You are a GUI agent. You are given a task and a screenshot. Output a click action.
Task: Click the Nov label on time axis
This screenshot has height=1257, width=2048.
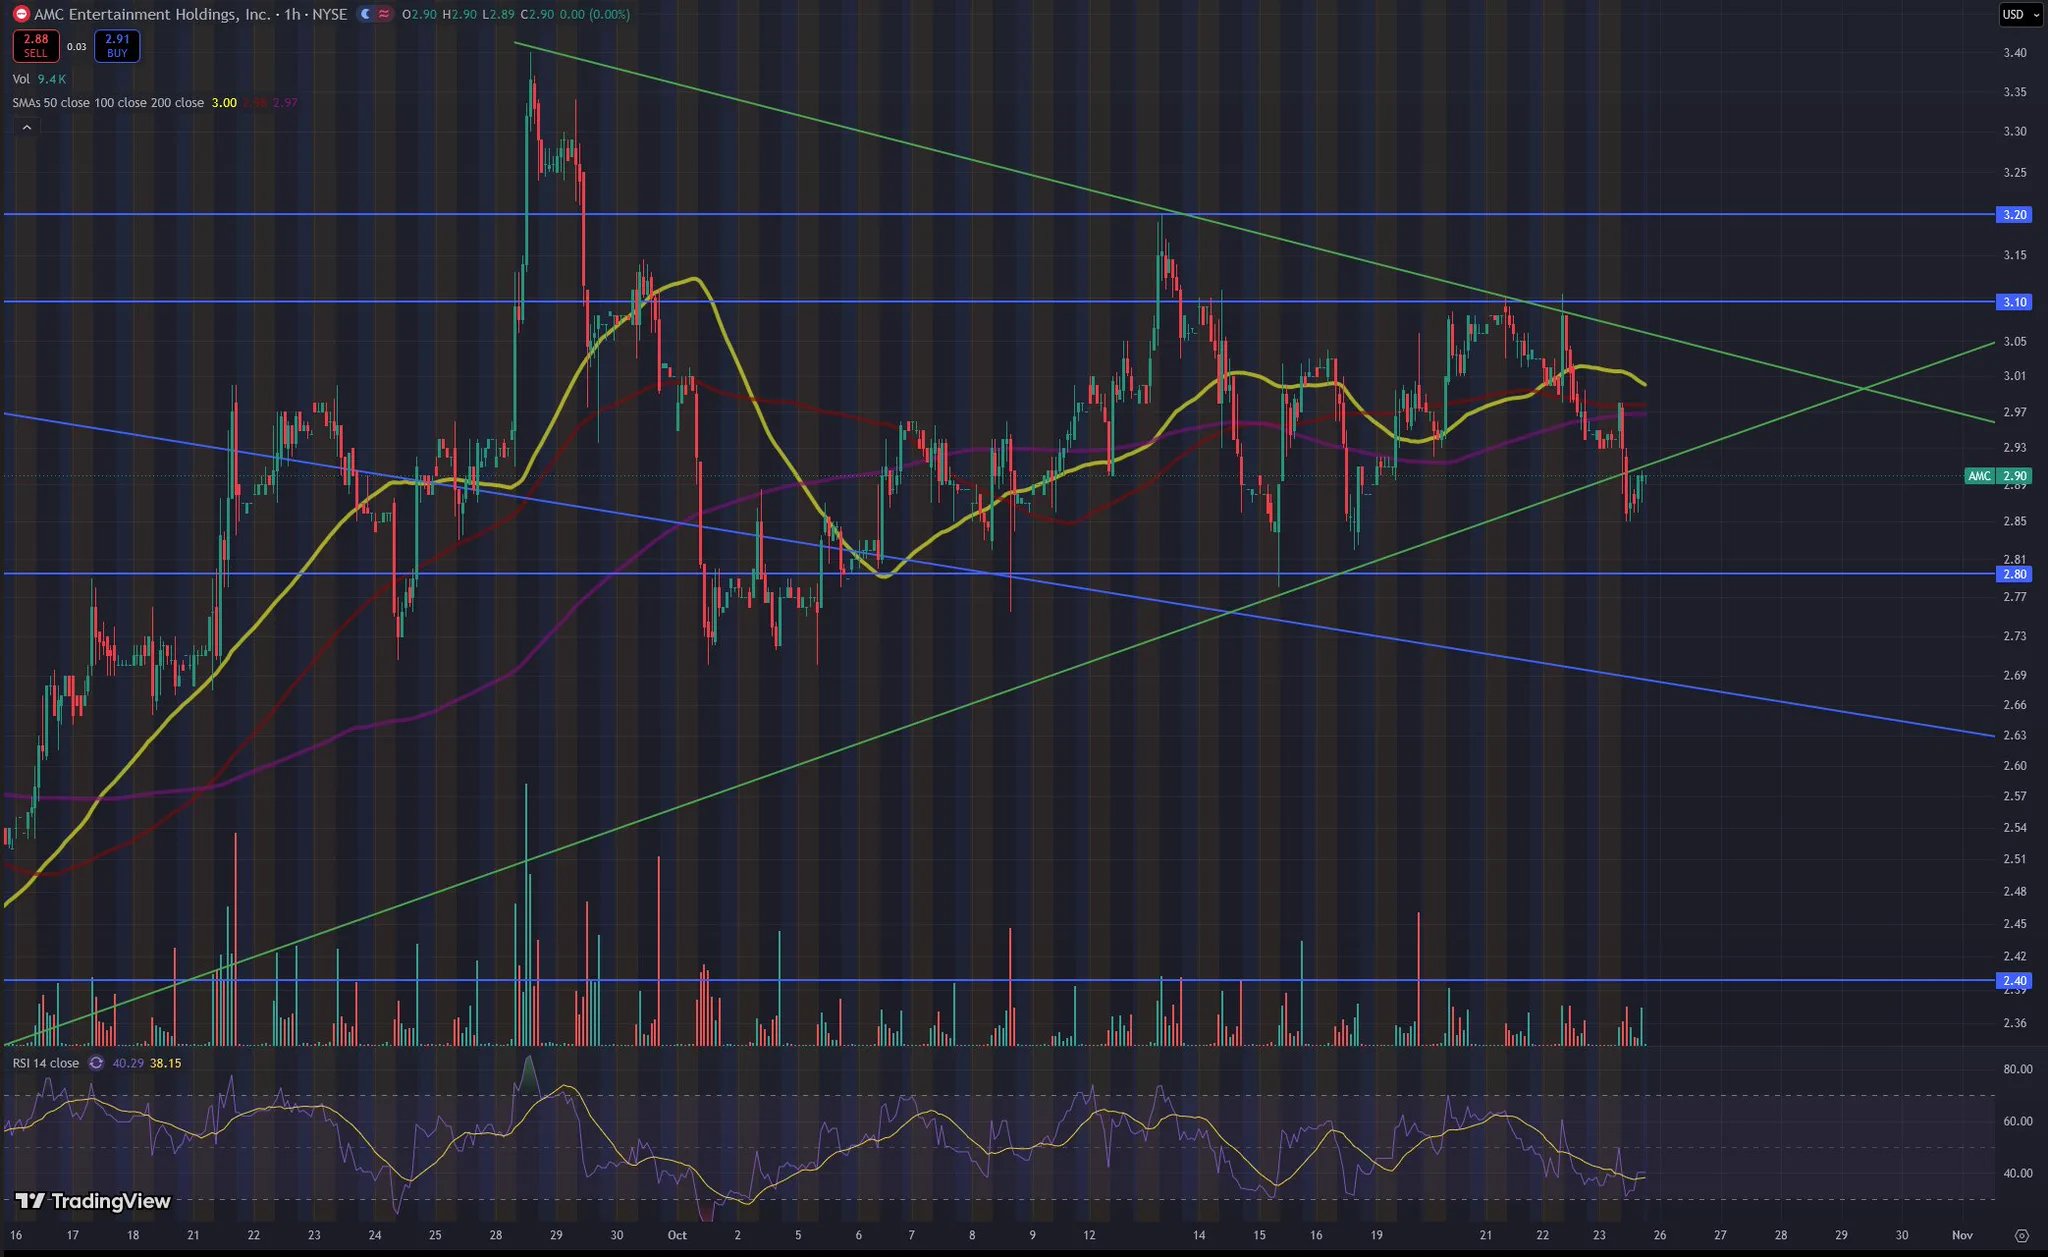pos(1961,1235)
